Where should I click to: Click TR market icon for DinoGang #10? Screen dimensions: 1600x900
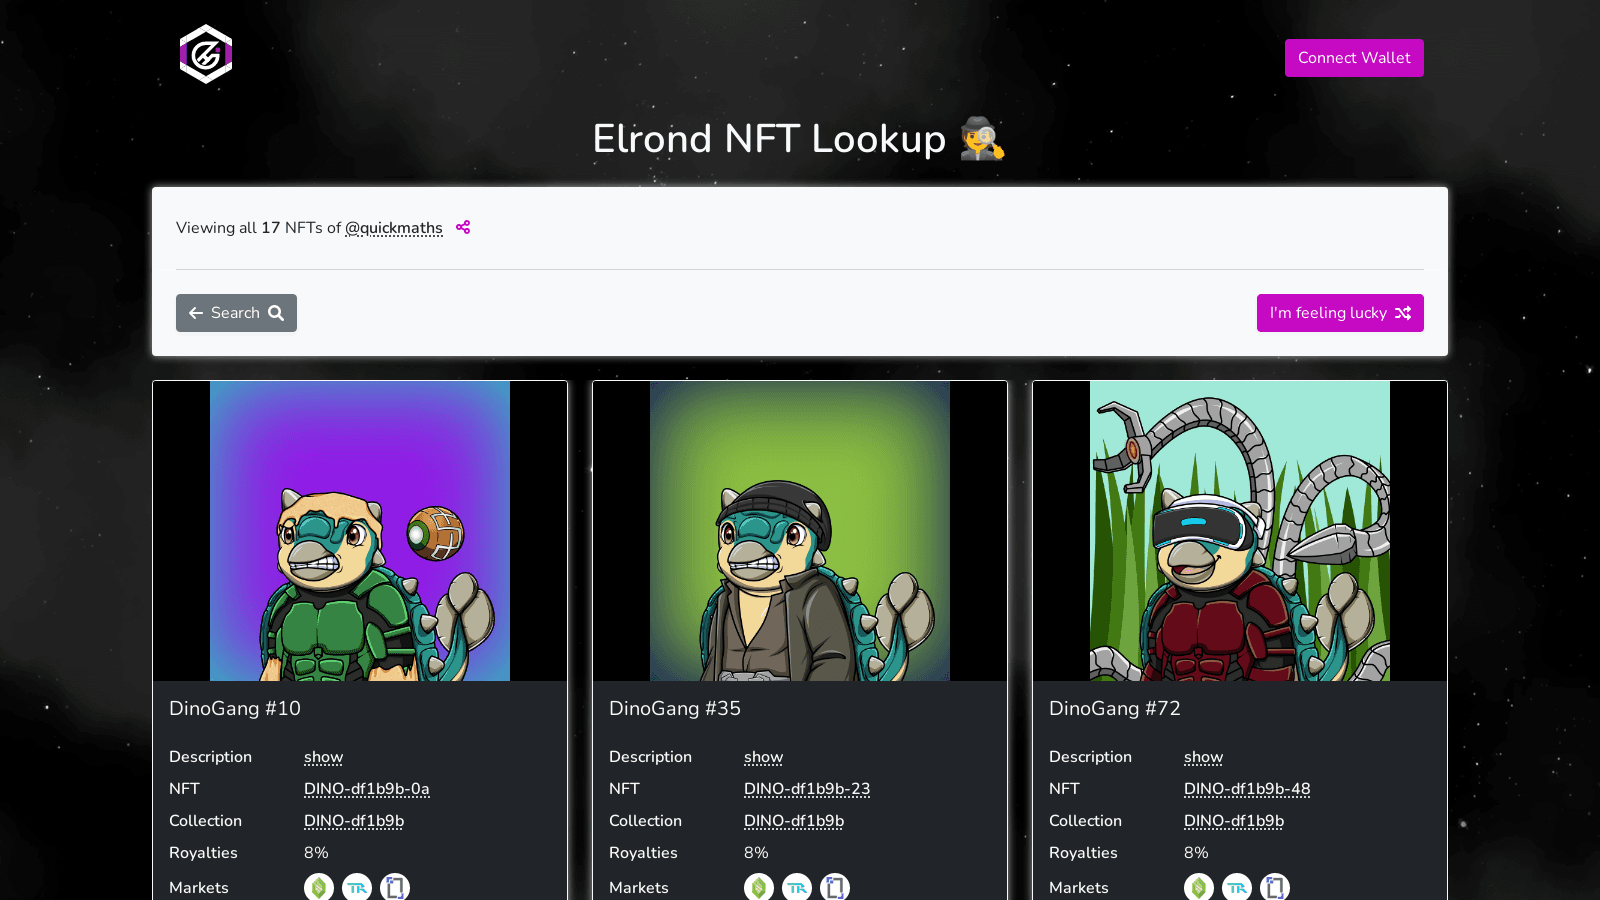click(357, 887)
